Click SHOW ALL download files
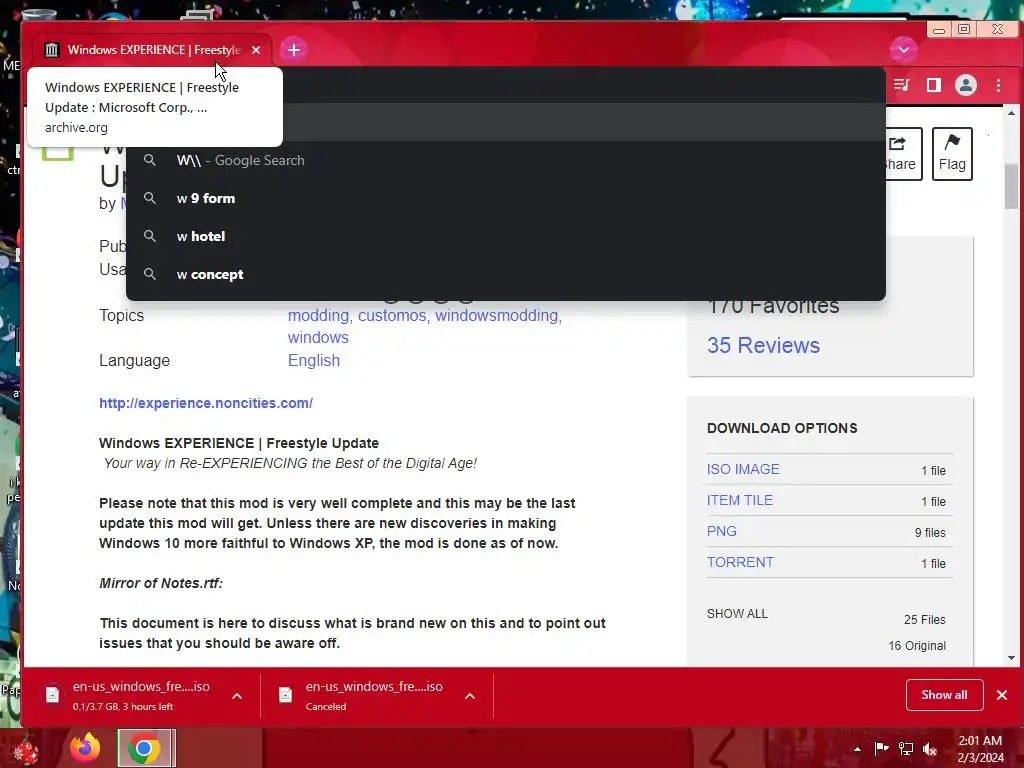Screen dimensions: 1024x768 [x=737, y=614]
